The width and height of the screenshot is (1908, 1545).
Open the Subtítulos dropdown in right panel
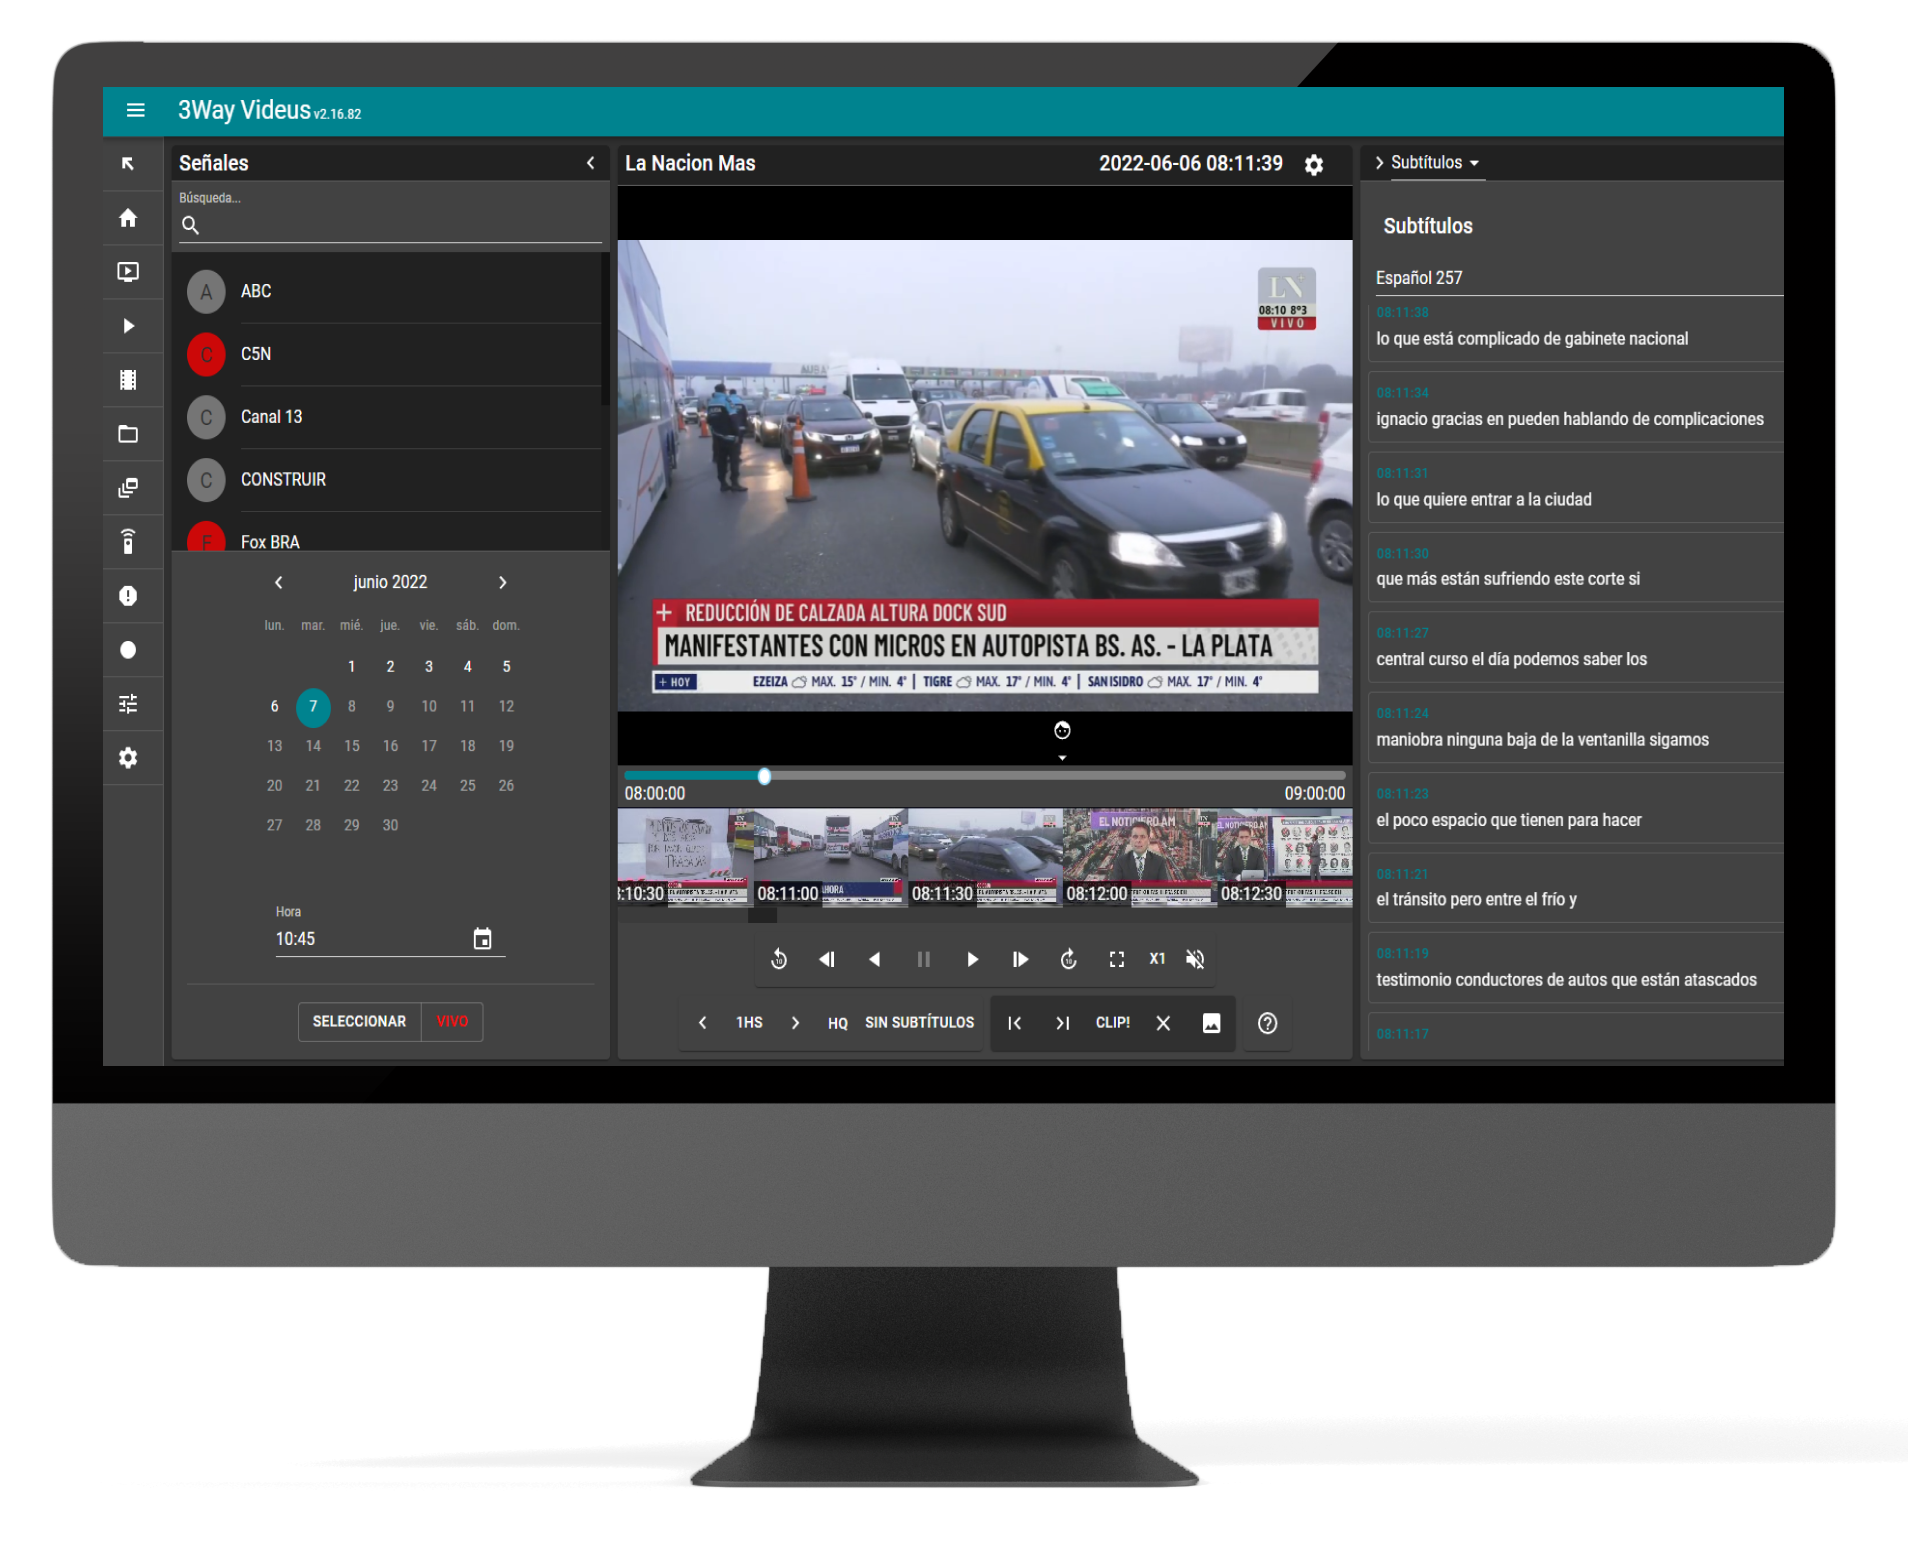point(1434,163)
